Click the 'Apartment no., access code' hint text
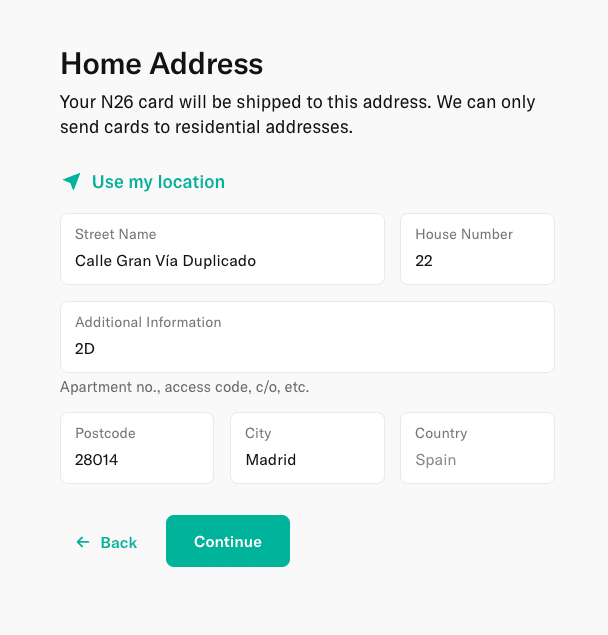The height and width of the screenshot is (635, 608). pyautogui.click(x=184, y=387)
